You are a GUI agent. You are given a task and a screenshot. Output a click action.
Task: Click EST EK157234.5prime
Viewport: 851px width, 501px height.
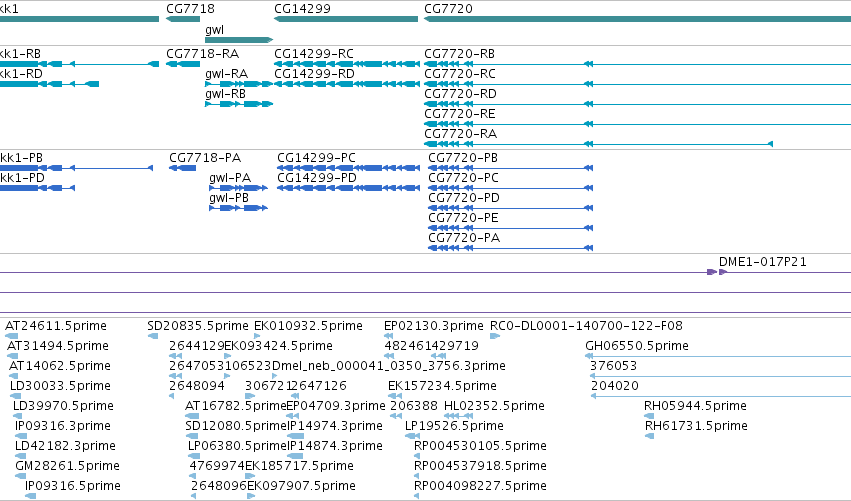tap(442, 386)
